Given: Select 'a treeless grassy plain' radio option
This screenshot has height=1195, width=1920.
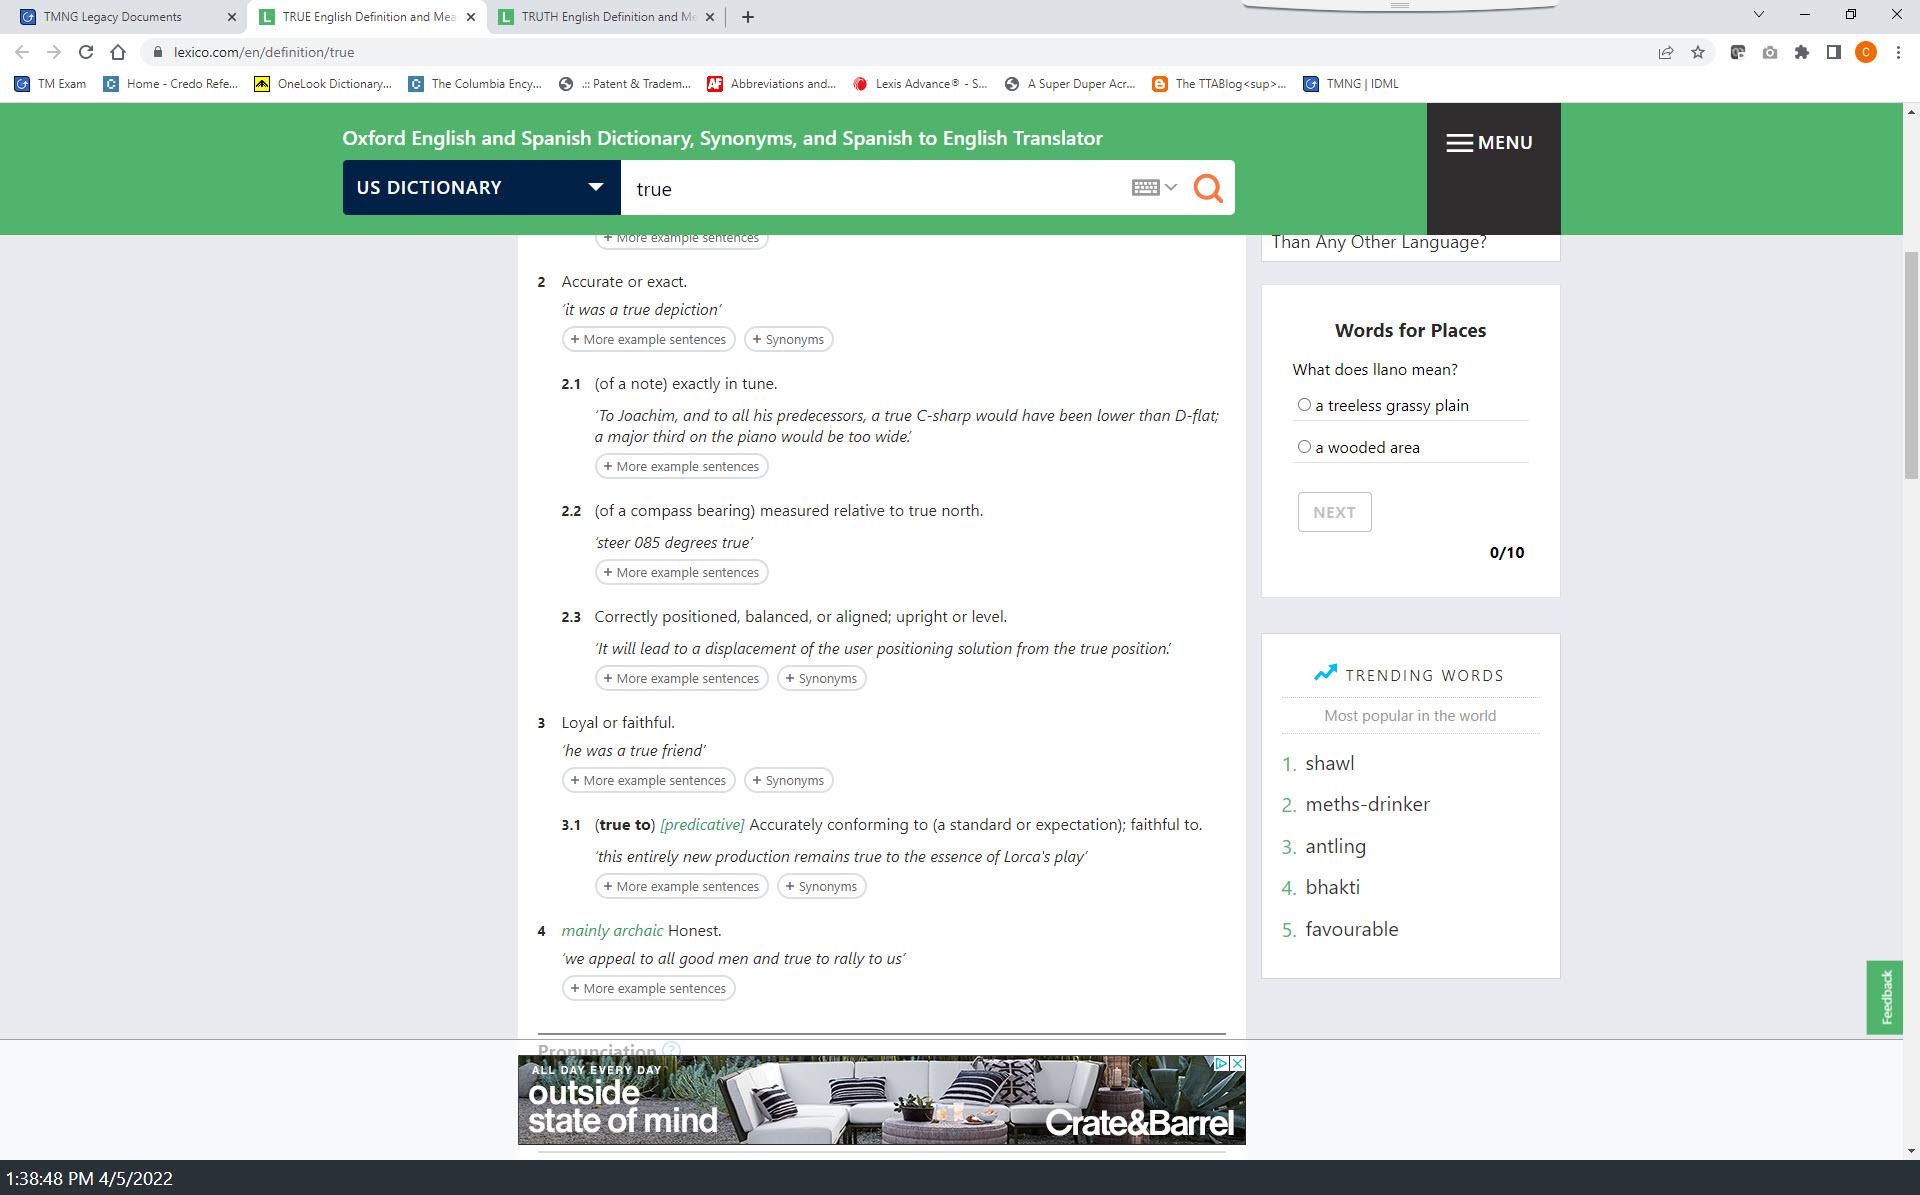Looking at the screenshot, I should point(1304,405).
